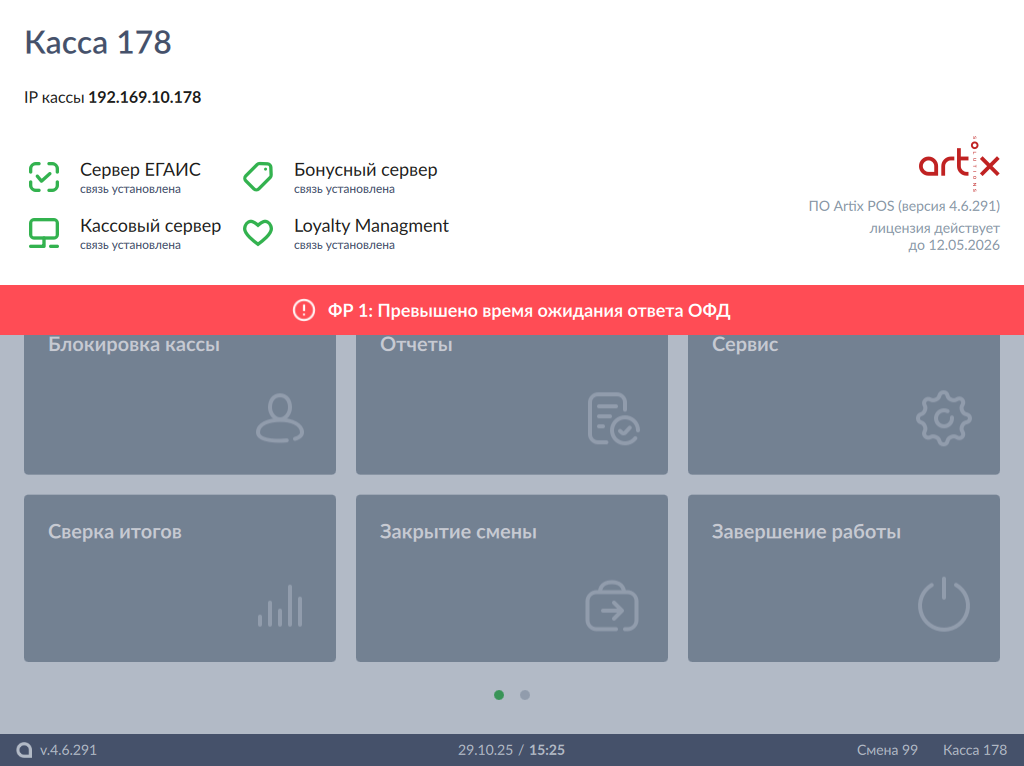This screenshot has height=766, width=1024.
Task: Click the report checklist icon on Отчеты
Action: tap(612, 418)
